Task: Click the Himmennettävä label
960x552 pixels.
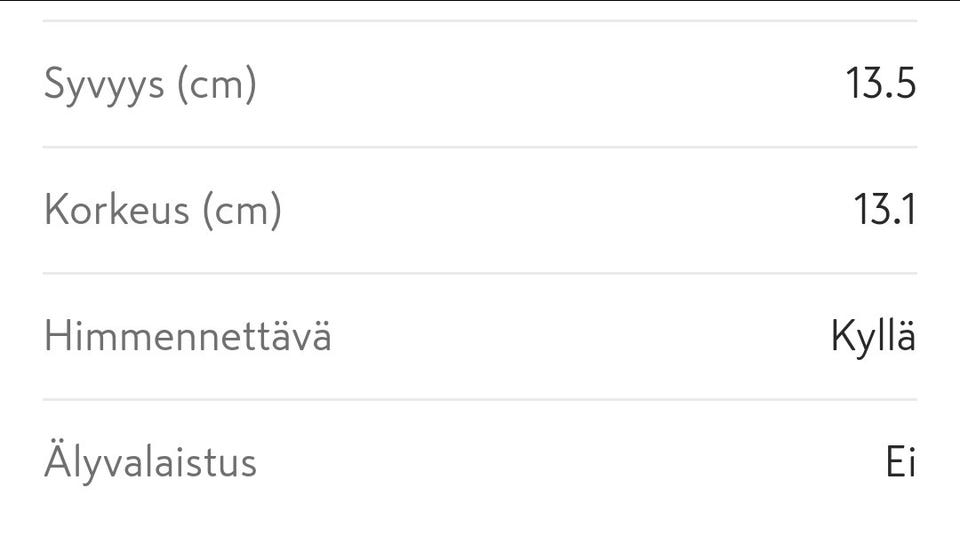Action: (187, 337)
